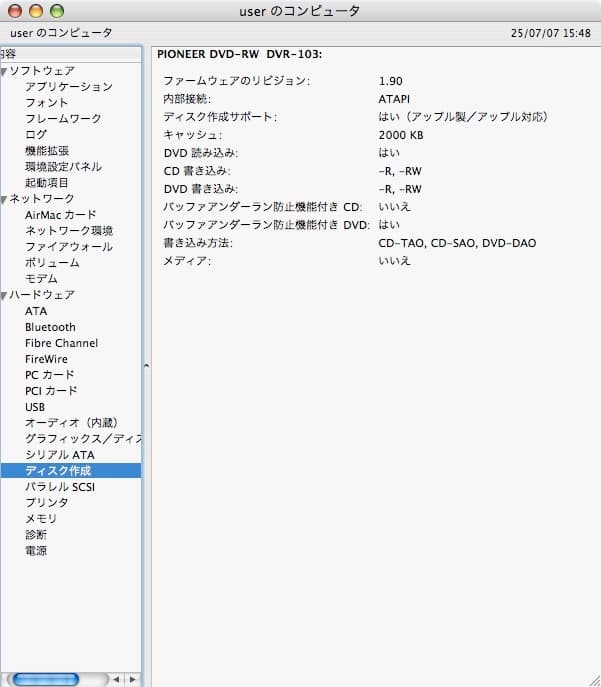Click the PIONEER DVD-RW DVR-103 heading
The height and width of the screenshot is (687, 601).
click(x=245, y=54)
